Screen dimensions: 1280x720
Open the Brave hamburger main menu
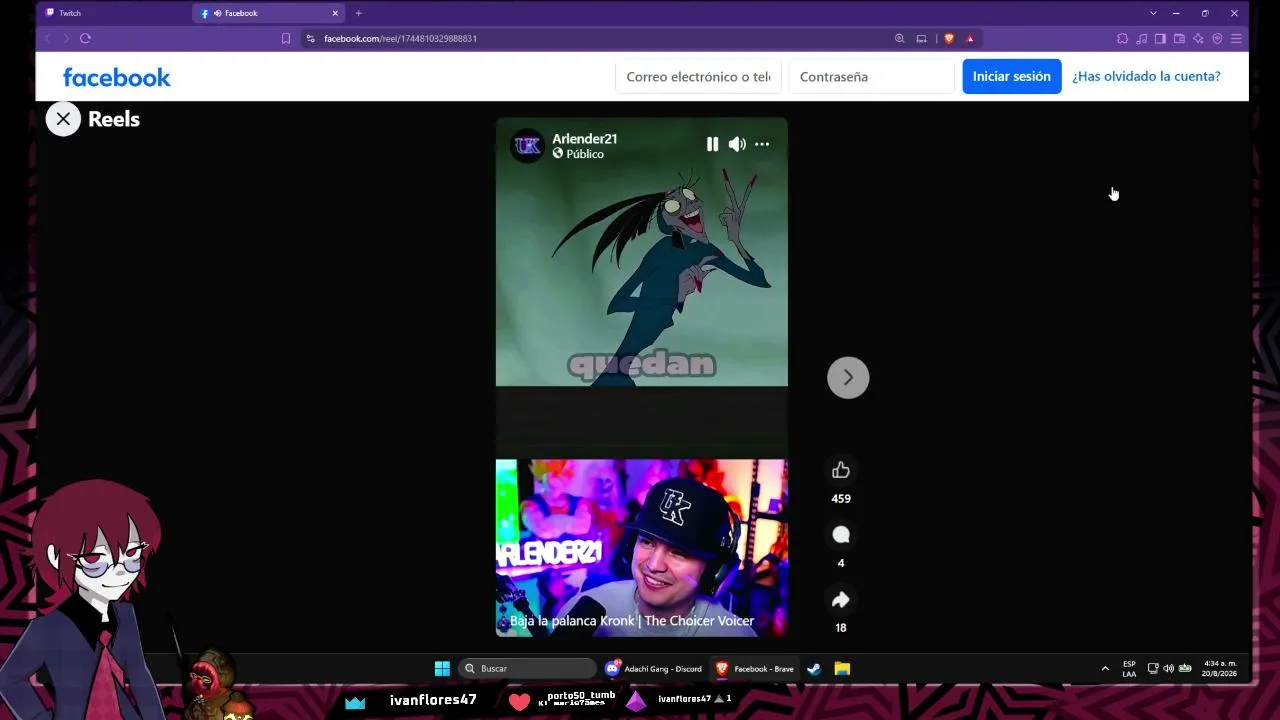coord(1236,38)
